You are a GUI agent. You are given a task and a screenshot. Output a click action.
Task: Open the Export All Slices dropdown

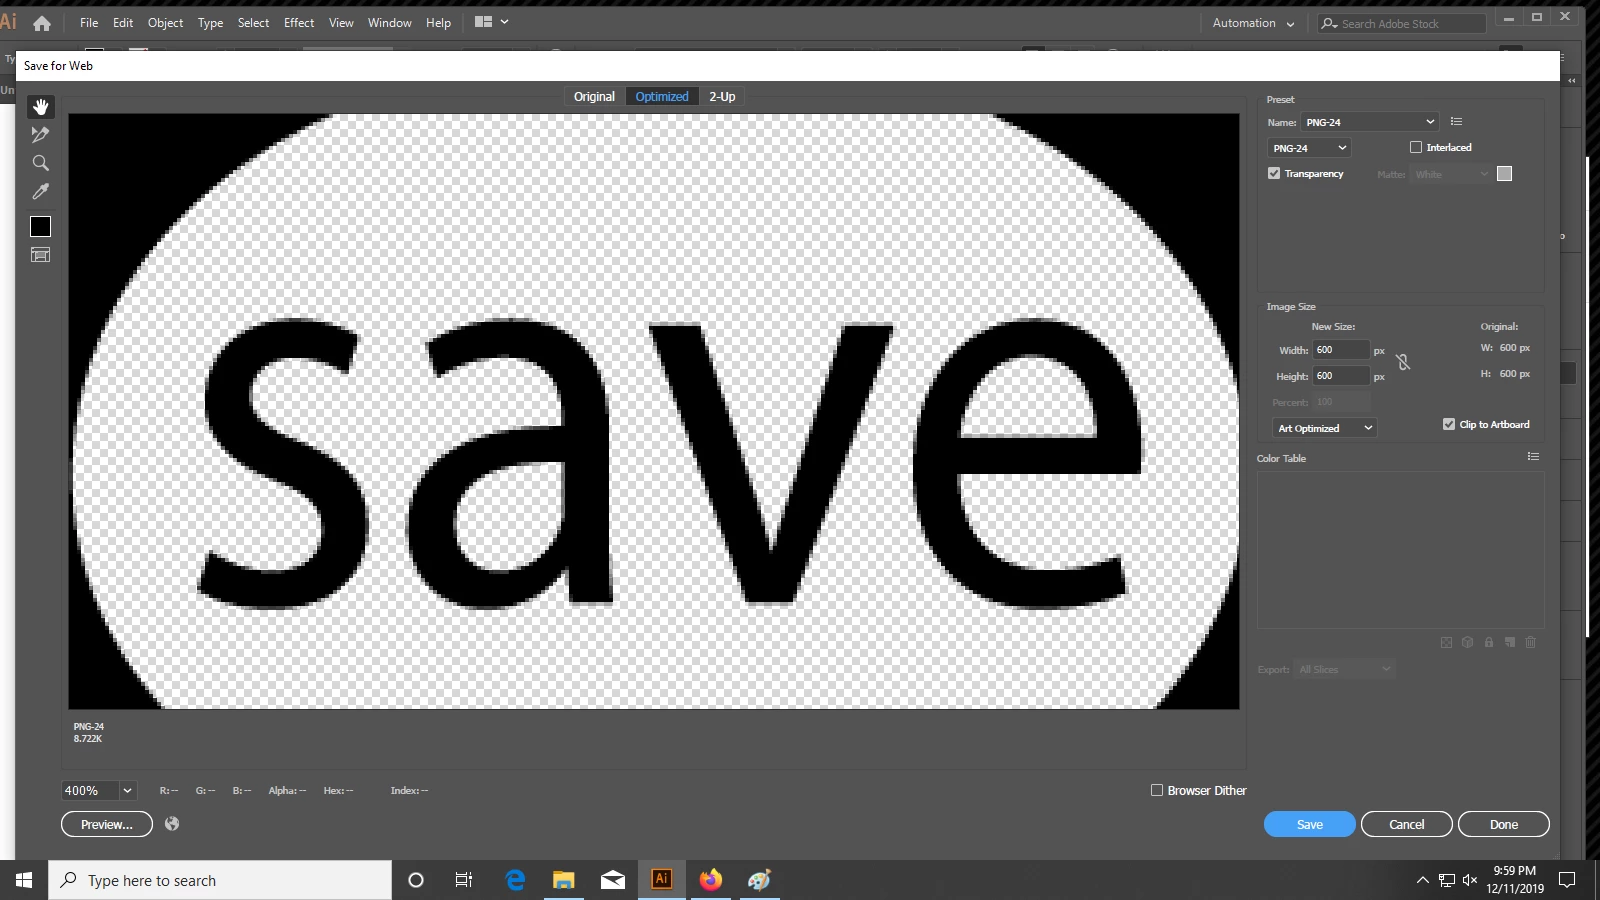tap(1344, 669)
